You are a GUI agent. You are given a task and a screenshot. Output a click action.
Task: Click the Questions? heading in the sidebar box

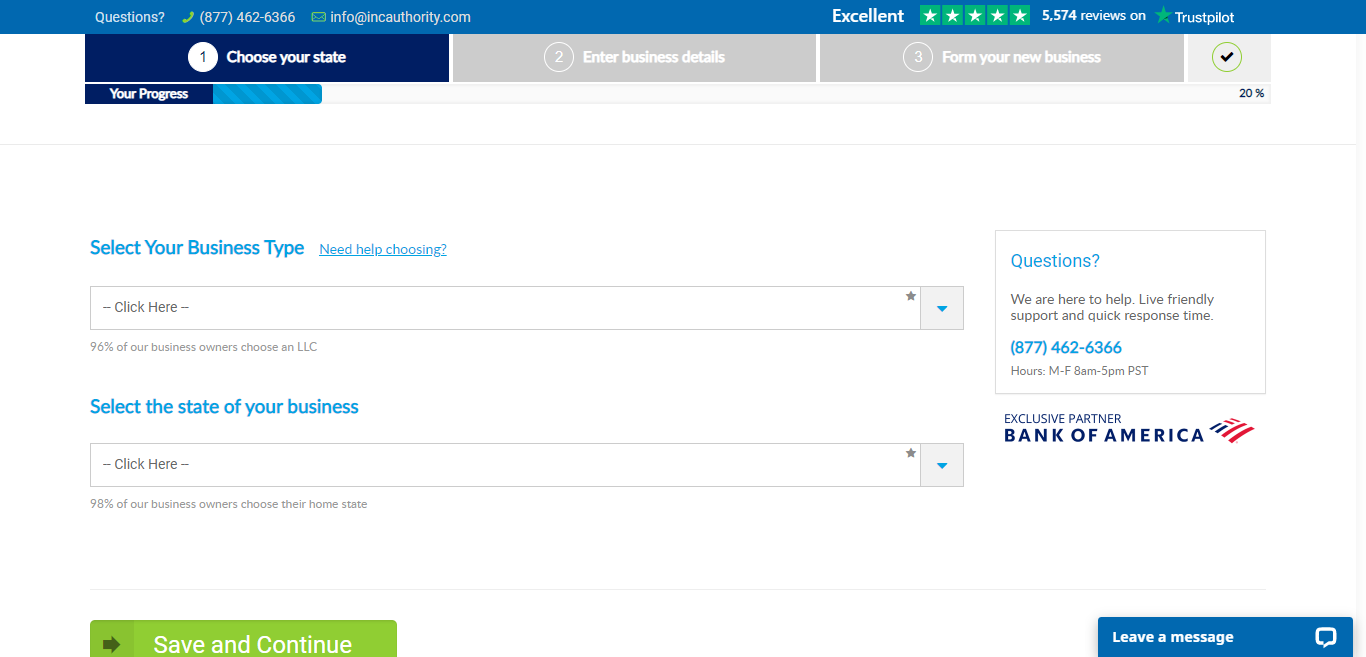click(x=1055, y=261)
